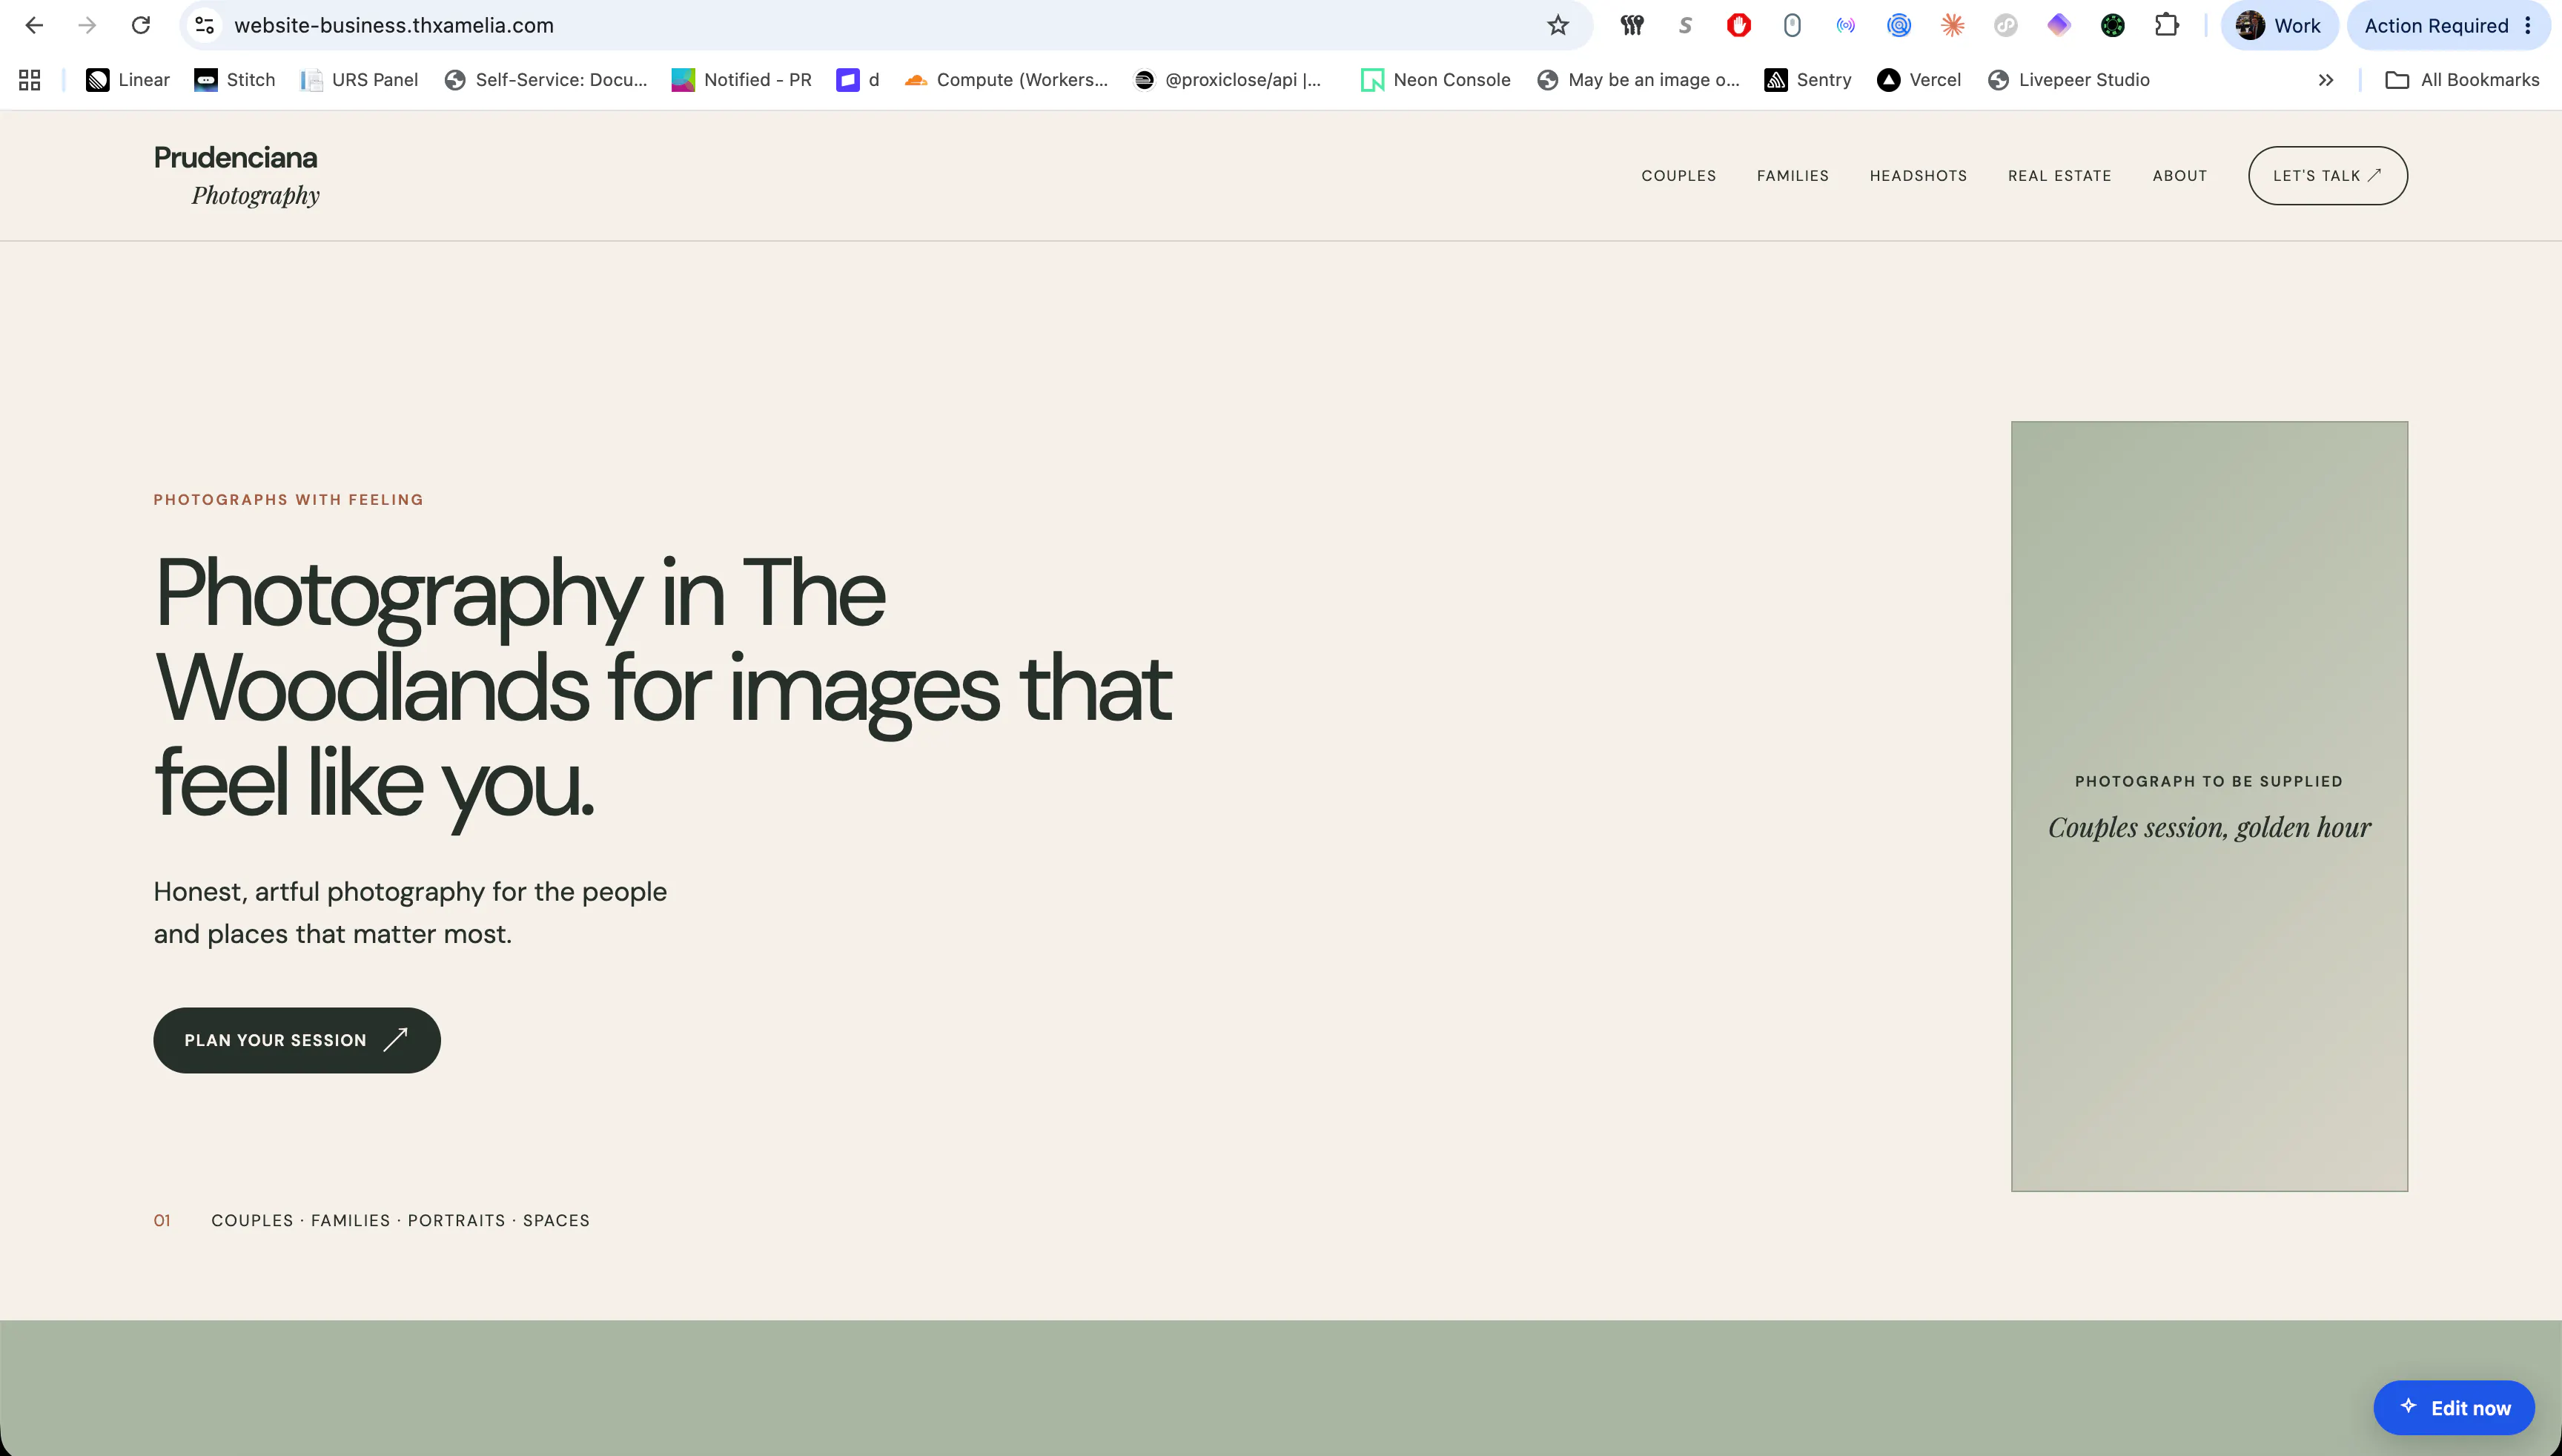2562x1456 pixels.
Task: Open the apps grid in bookmarks bar
Action: point(30,80)
